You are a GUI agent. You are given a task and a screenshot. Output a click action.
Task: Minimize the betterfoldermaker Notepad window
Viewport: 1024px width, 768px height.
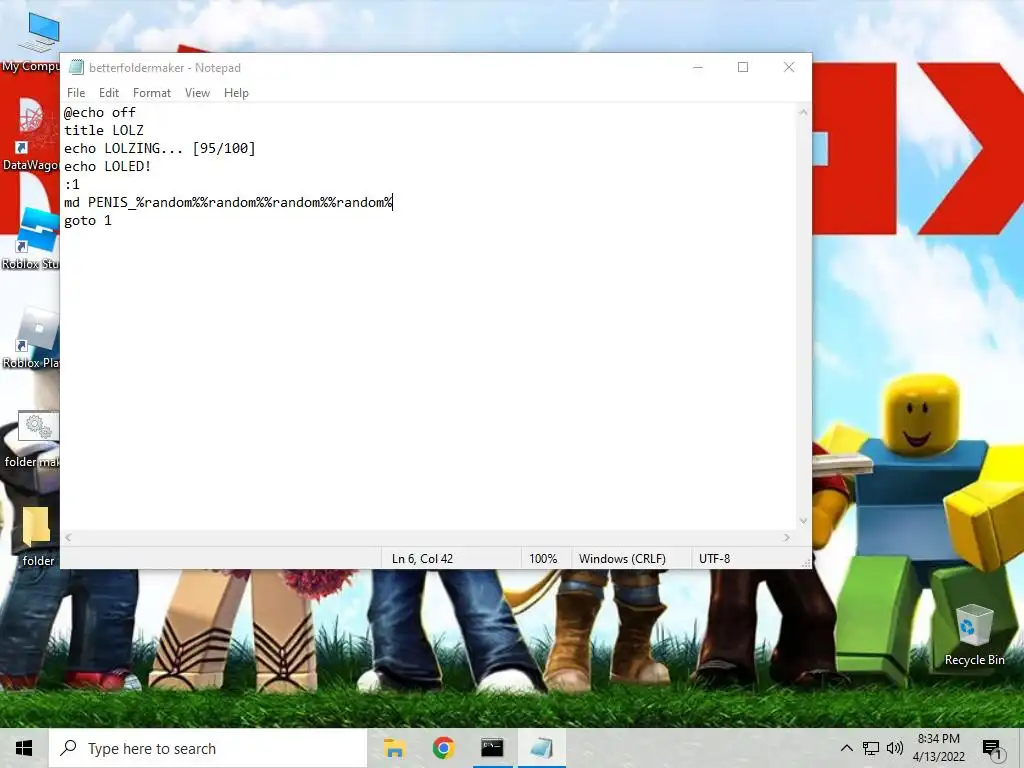[x=697, y=67]
